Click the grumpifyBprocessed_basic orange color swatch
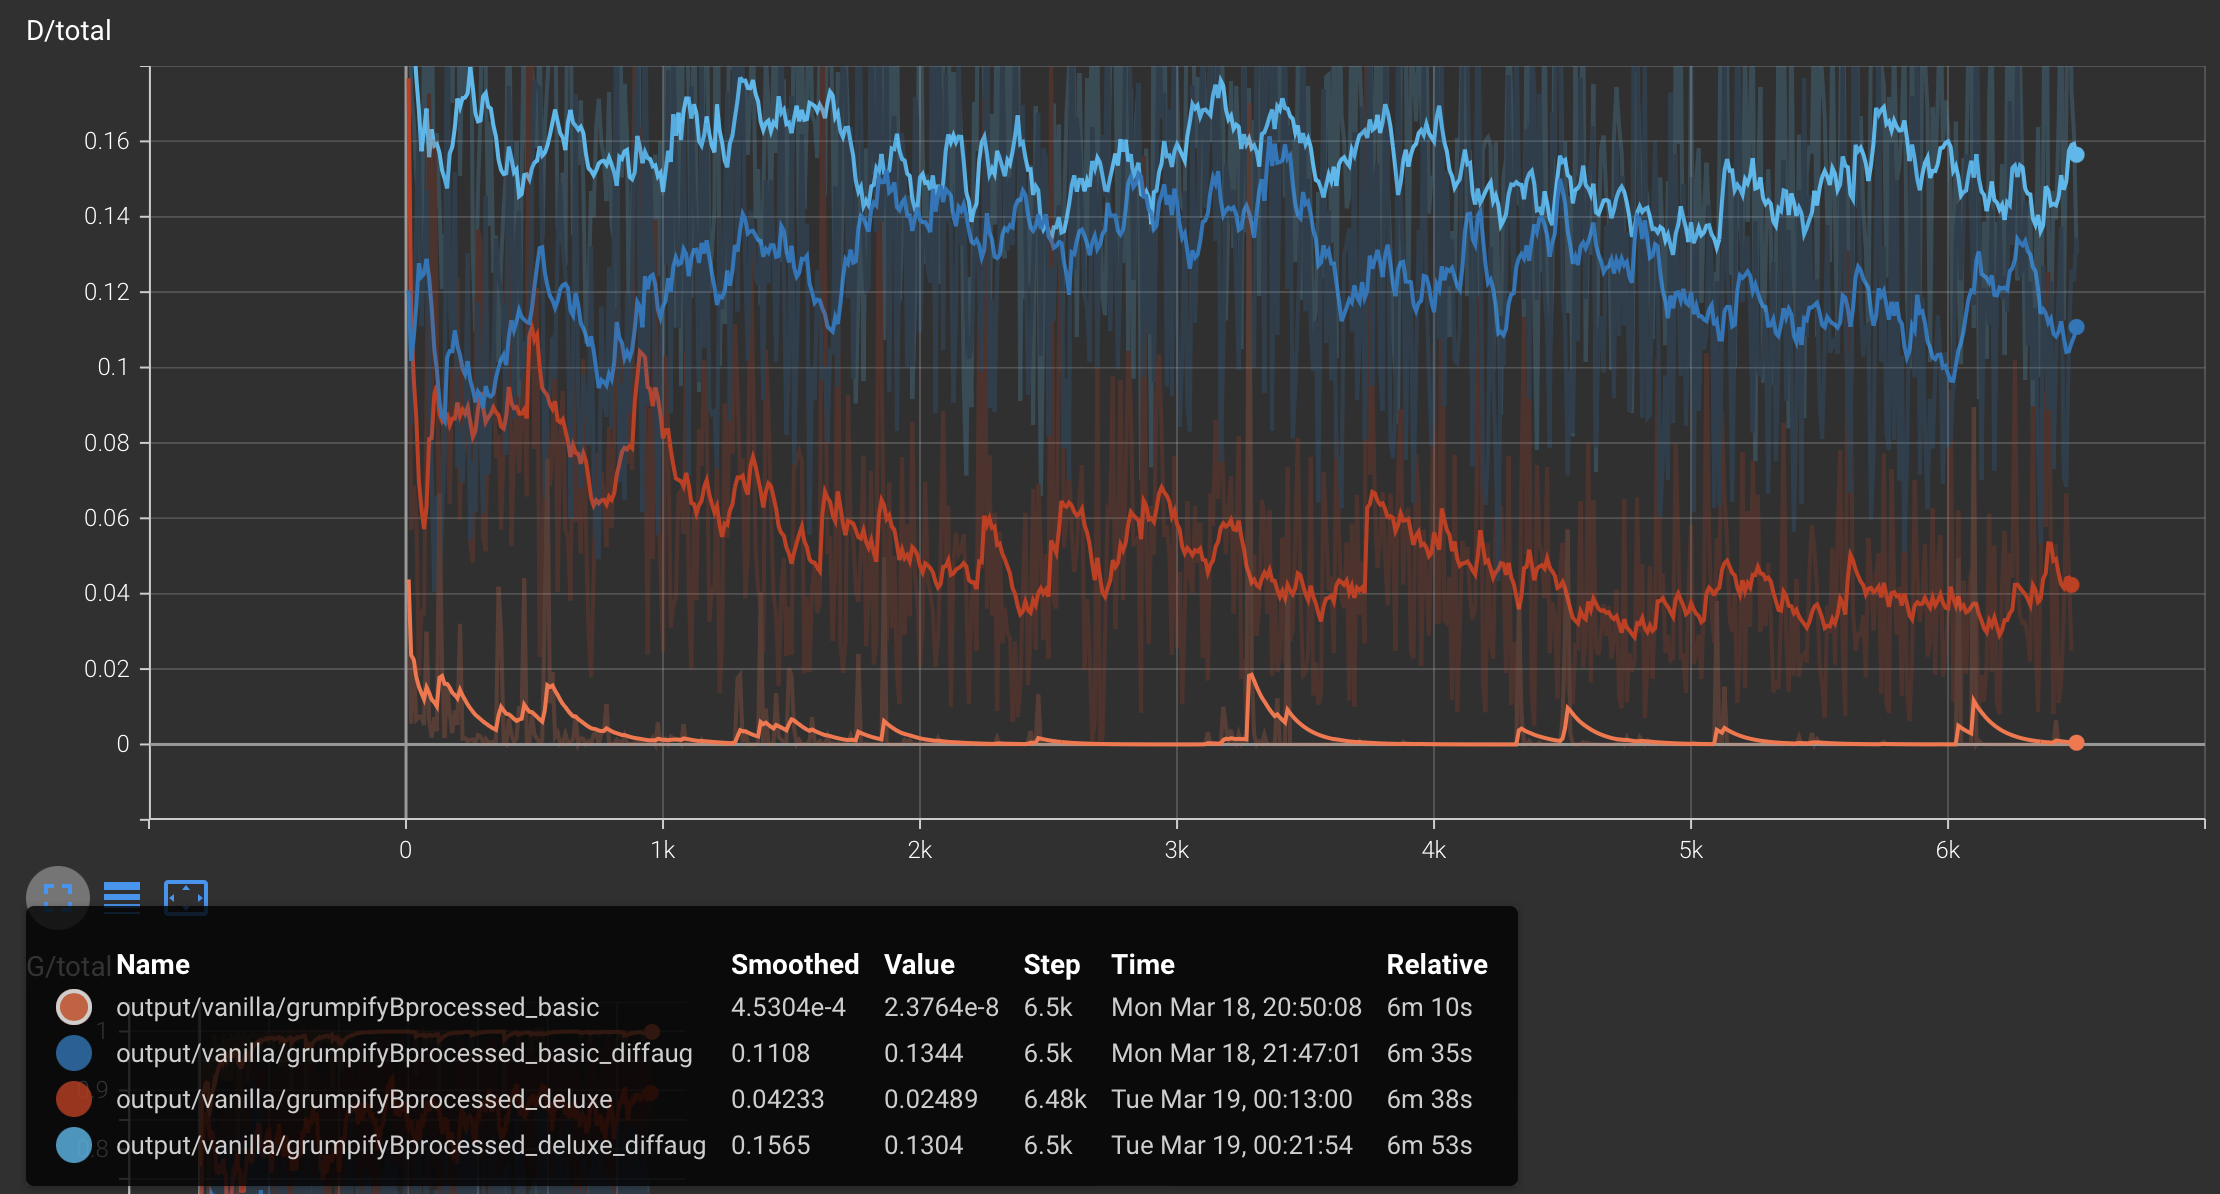 (x=74, y=1007)
